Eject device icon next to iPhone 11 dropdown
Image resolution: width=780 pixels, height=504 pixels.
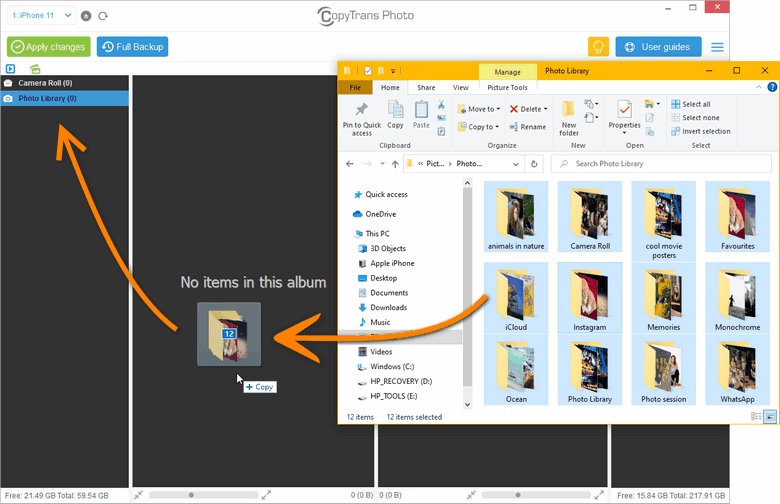tap(86, 16)
